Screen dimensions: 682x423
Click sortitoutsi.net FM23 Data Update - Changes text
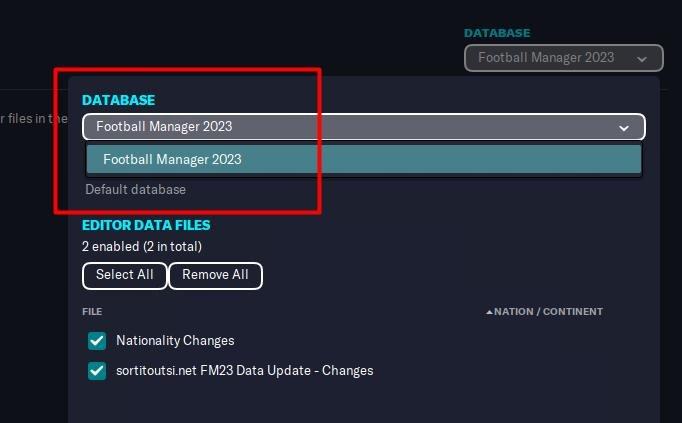[244, 371]
